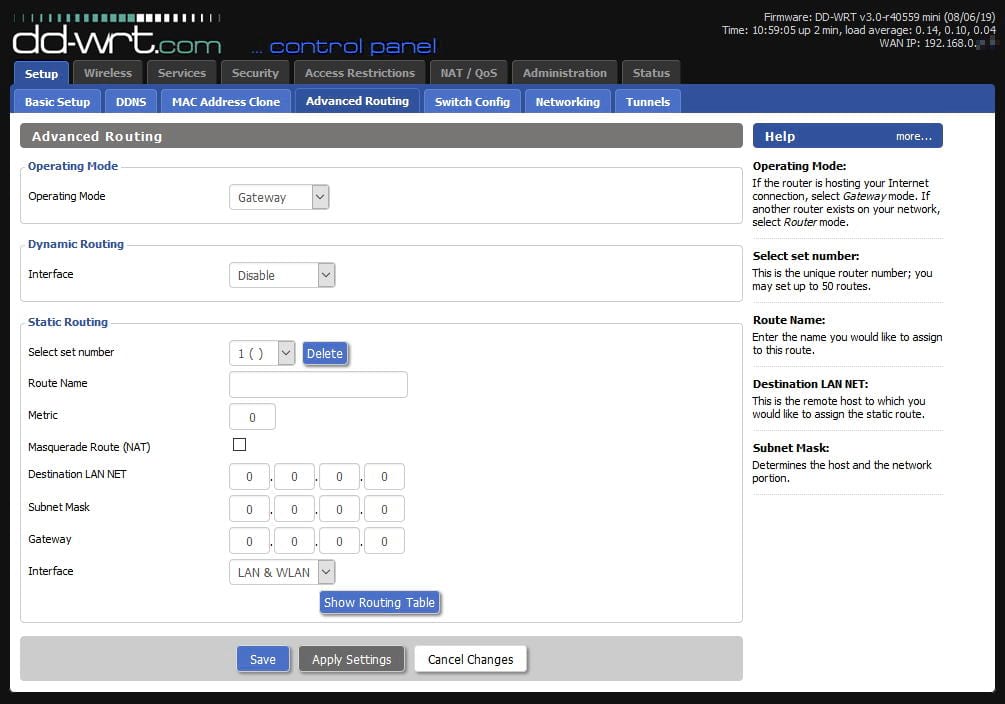
Task: Select the Advanced Routing sub-tab
Action: 357,101
